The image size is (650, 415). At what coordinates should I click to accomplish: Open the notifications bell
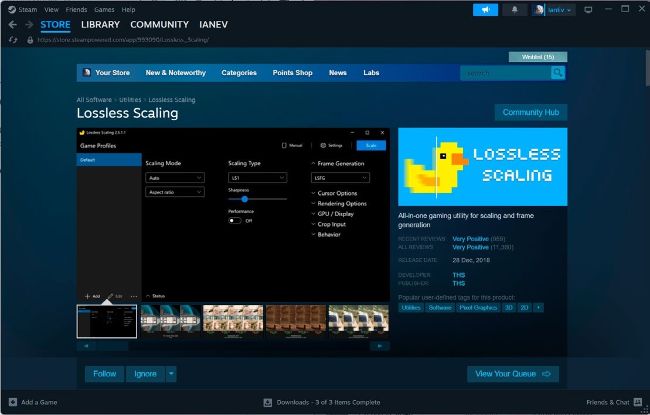click(x=514, y=10)
